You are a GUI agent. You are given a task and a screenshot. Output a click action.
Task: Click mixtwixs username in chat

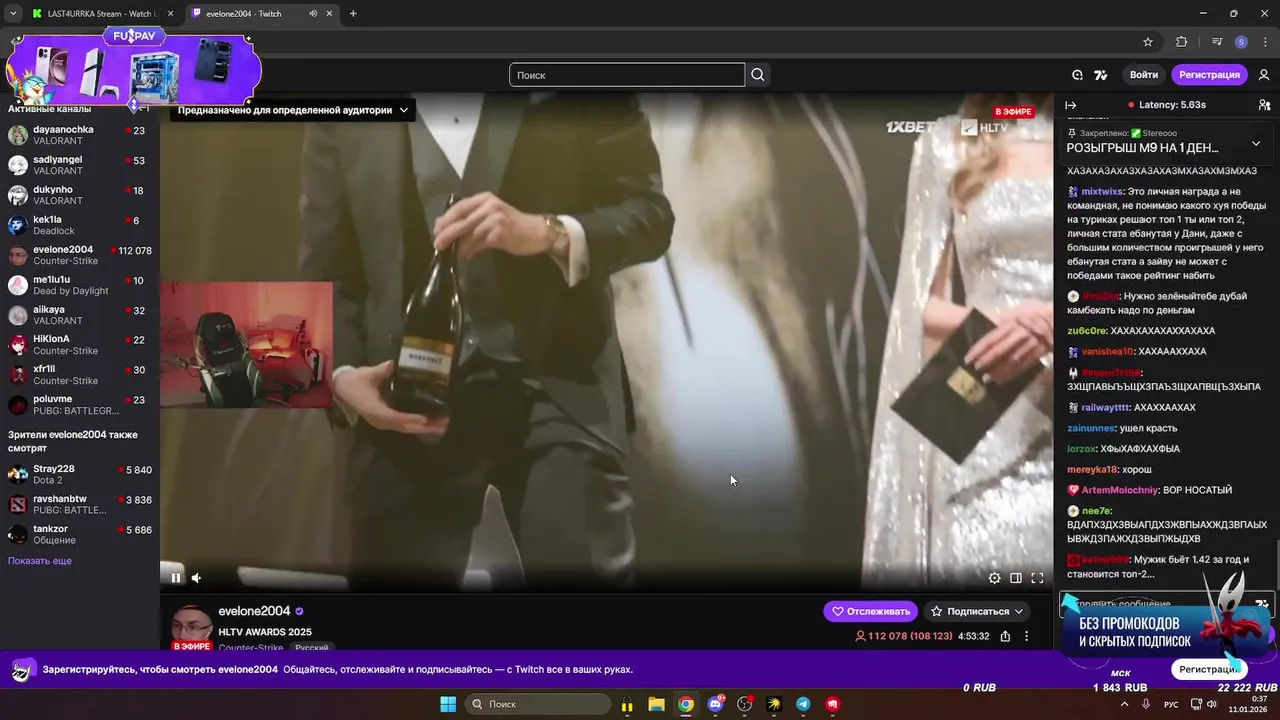tap(1101, 191)
